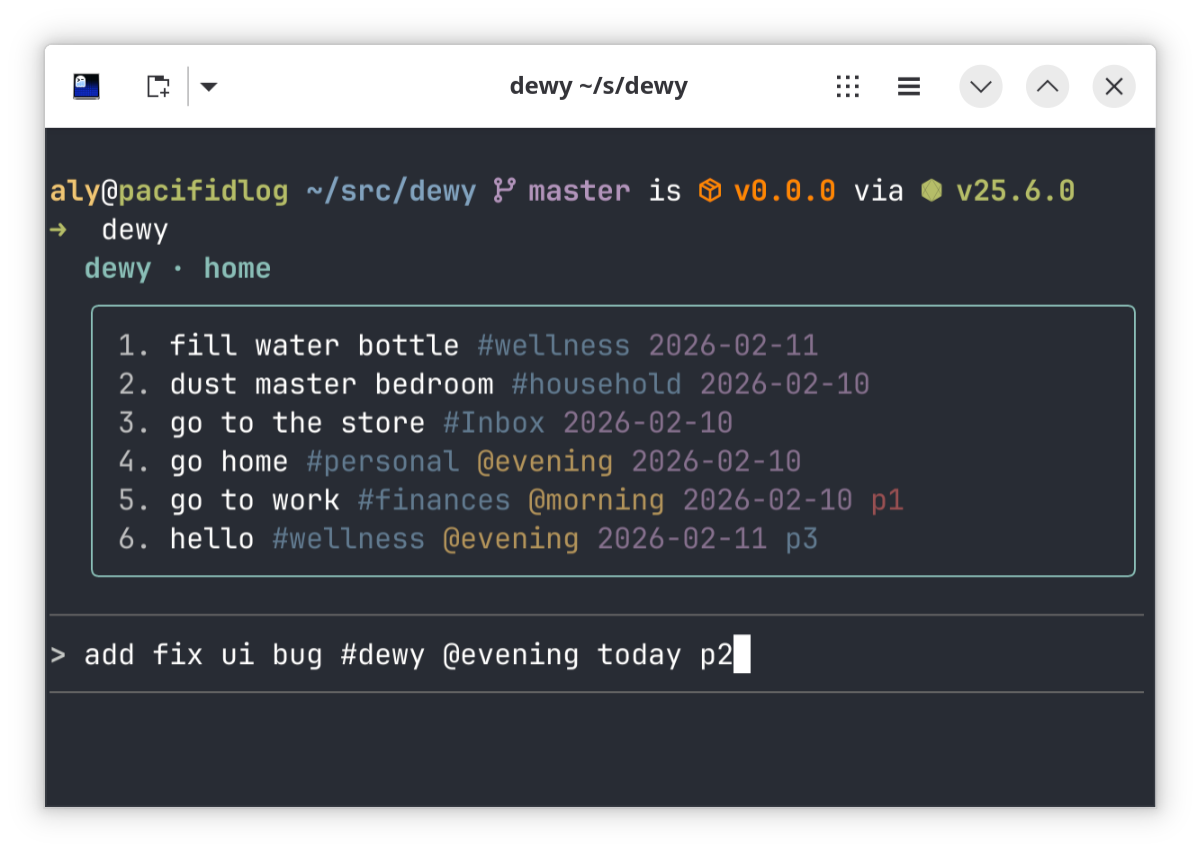This screenshot has width=1201, height=853.
Task: Minimize window with the down chevron button
Action: click(981, 87)
